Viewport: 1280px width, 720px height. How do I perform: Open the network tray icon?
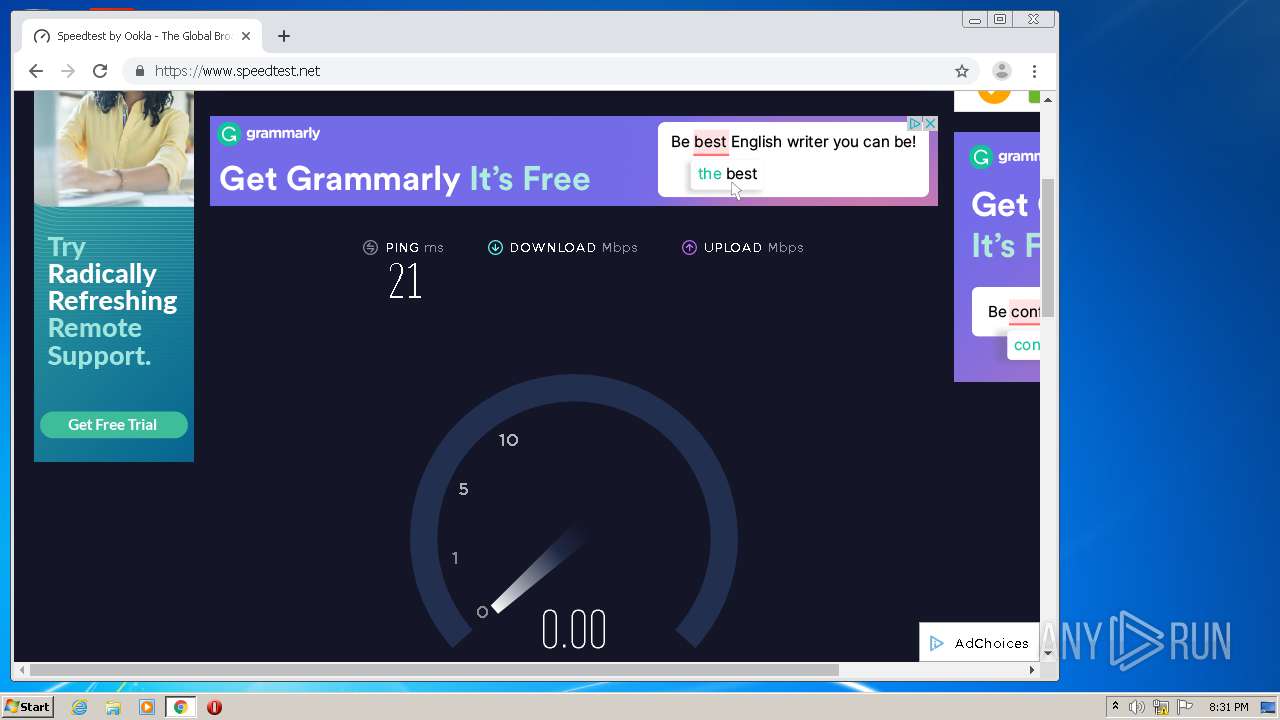pos(1161,707)
